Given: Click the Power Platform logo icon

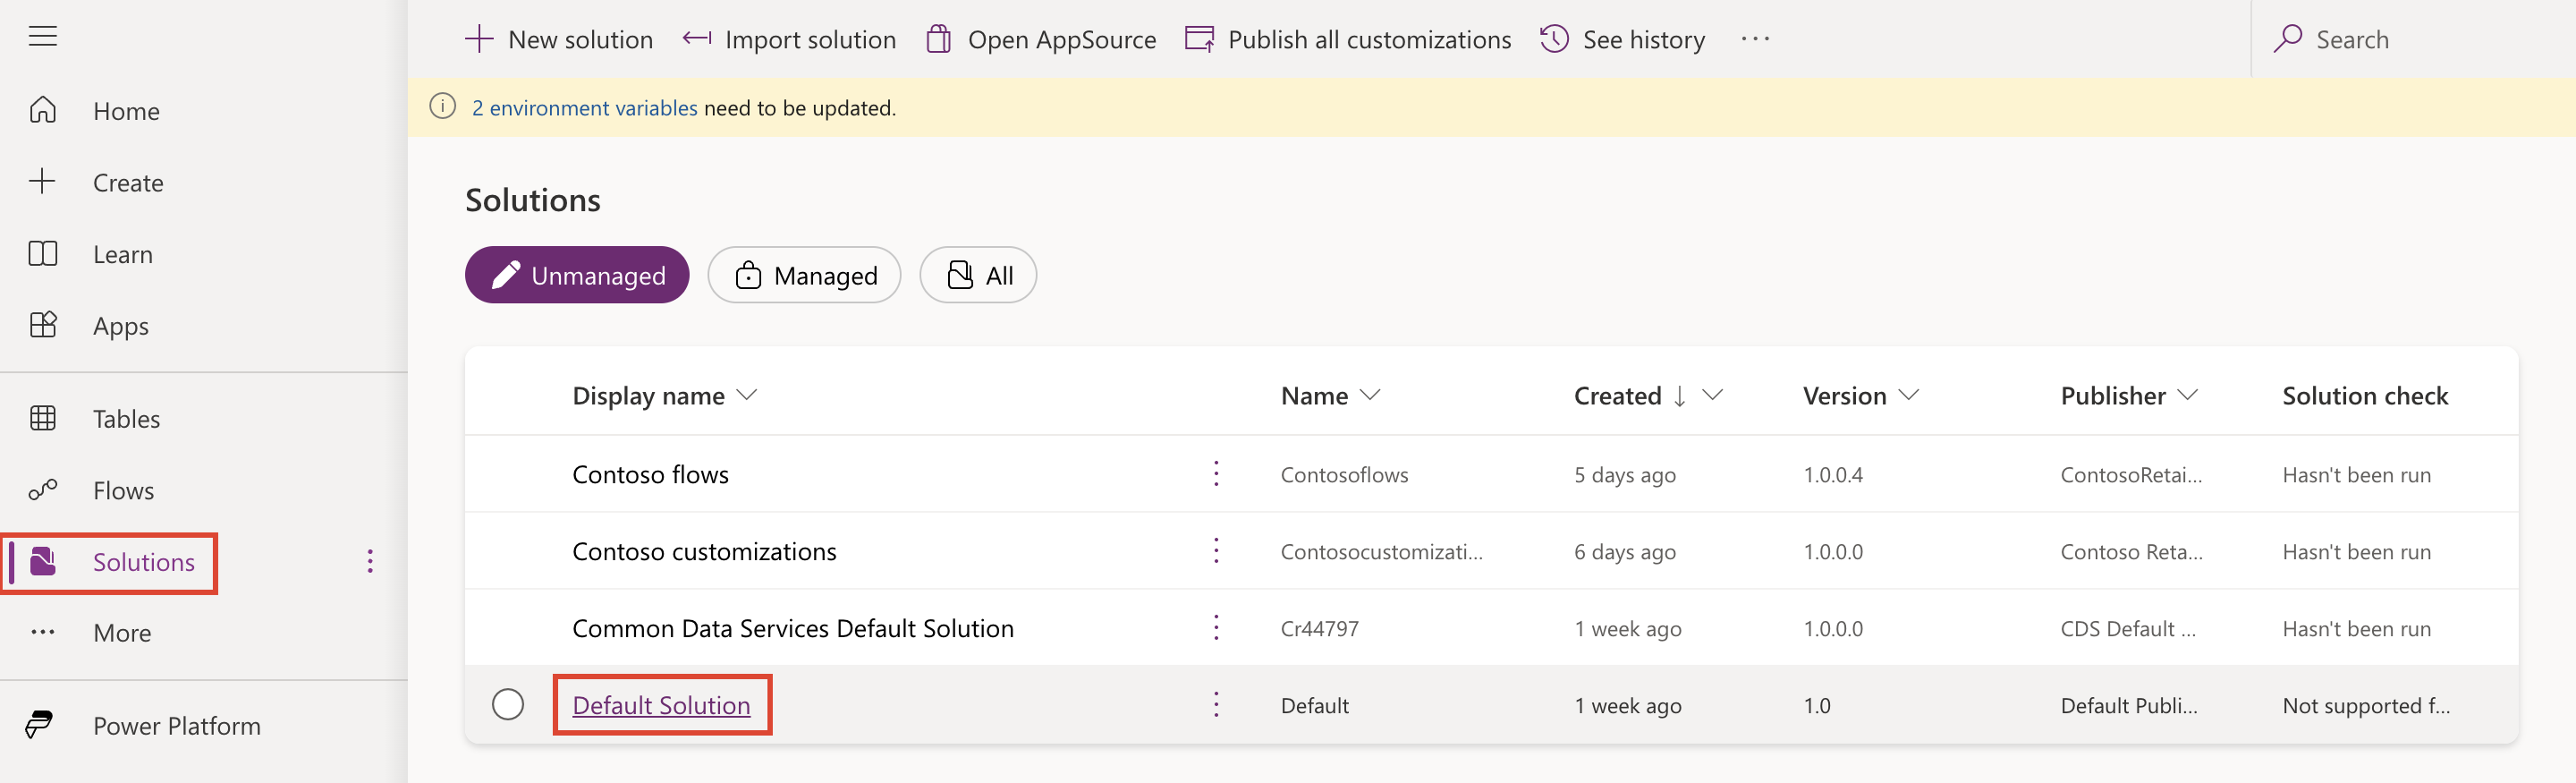Looking at the screenshot, I should (40, 725).
